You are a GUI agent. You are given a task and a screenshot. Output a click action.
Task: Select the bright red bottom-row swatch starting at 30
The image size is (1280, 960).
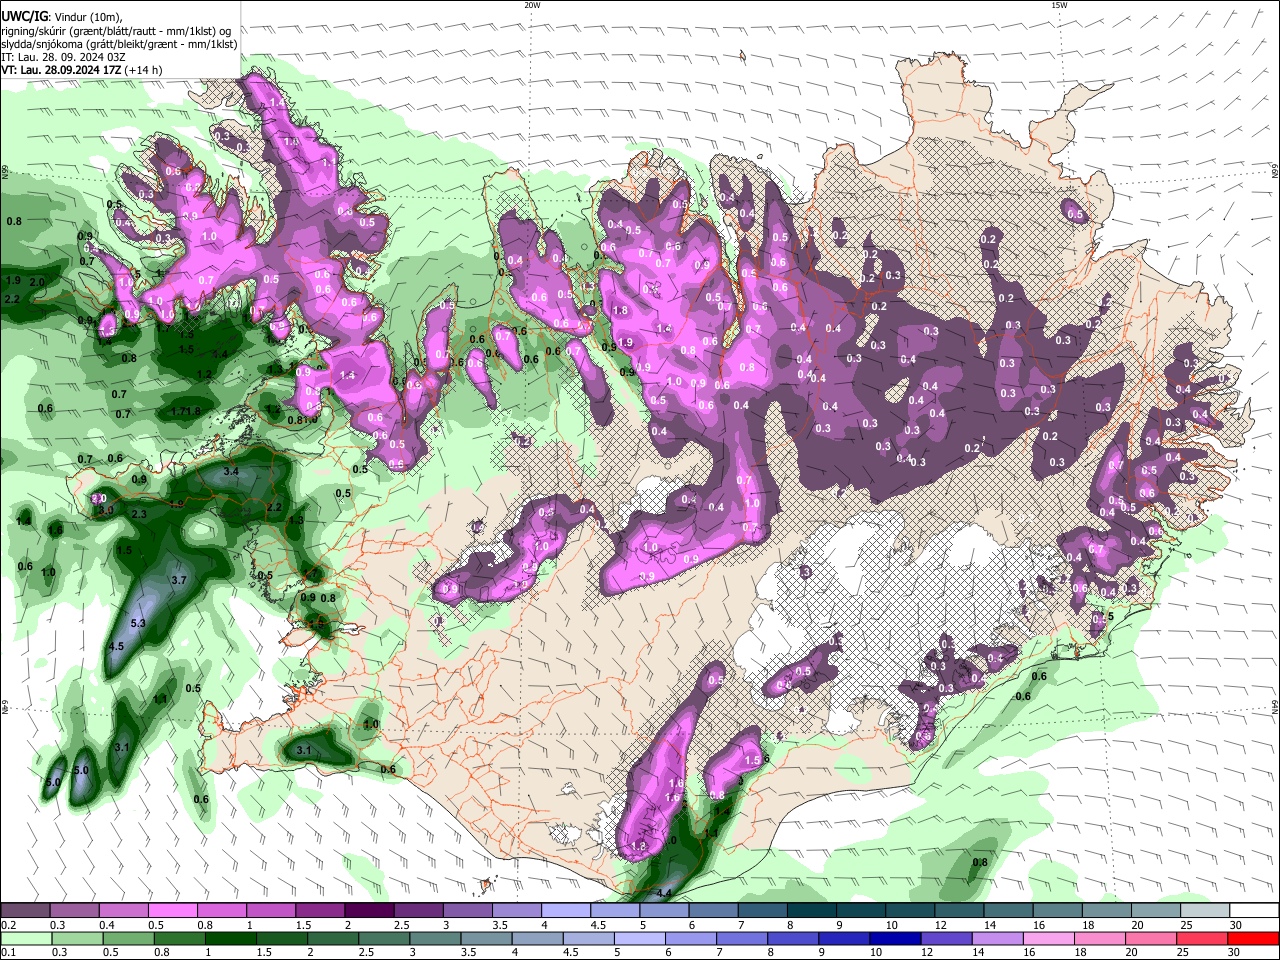tap(1253, 938)
